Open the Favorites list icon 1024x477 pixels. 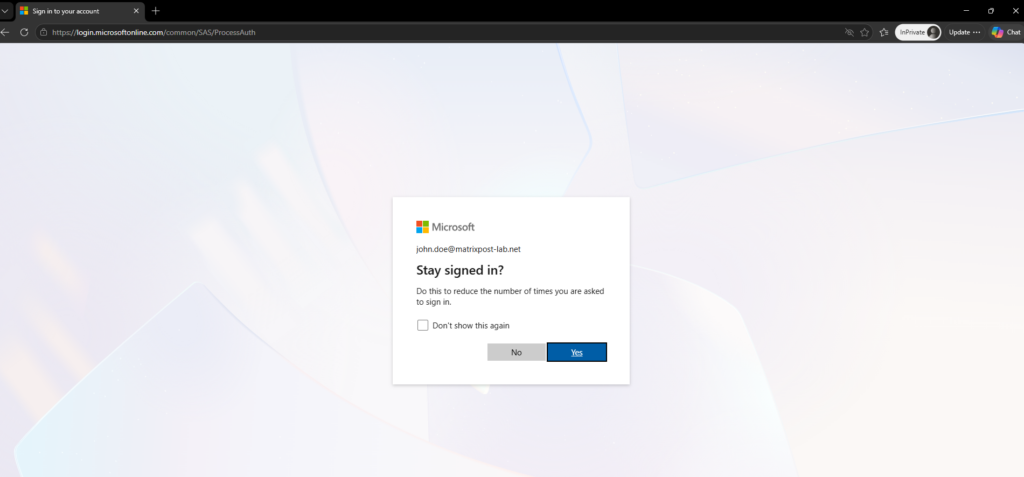[884, 32]
